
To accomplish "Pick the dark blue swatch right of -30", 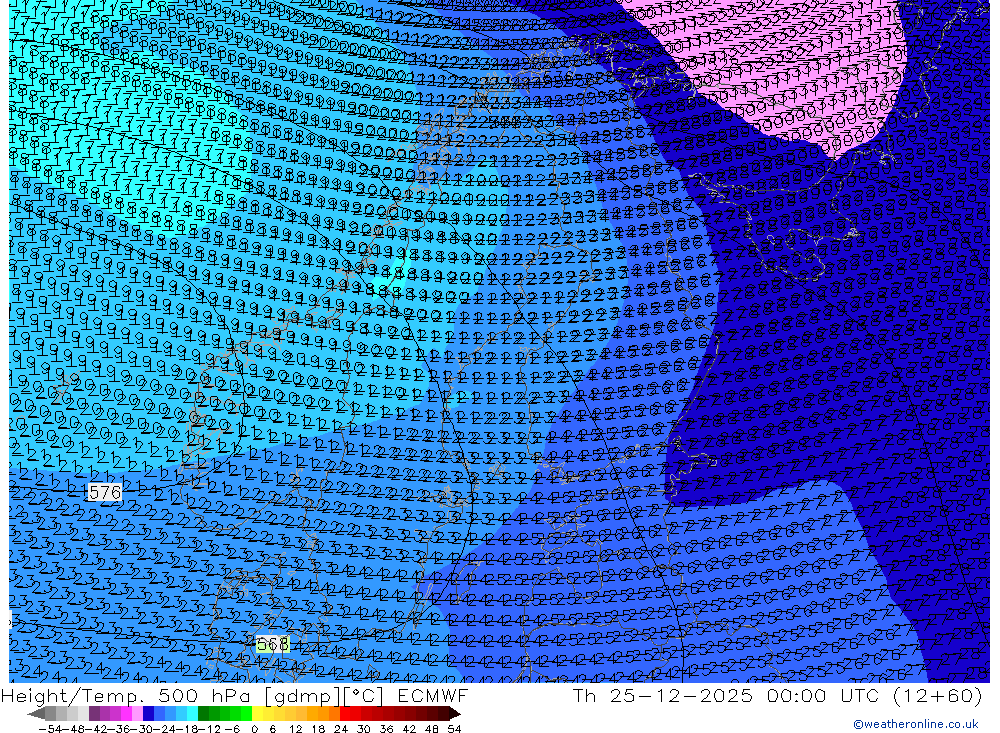I will click(148, 714).
